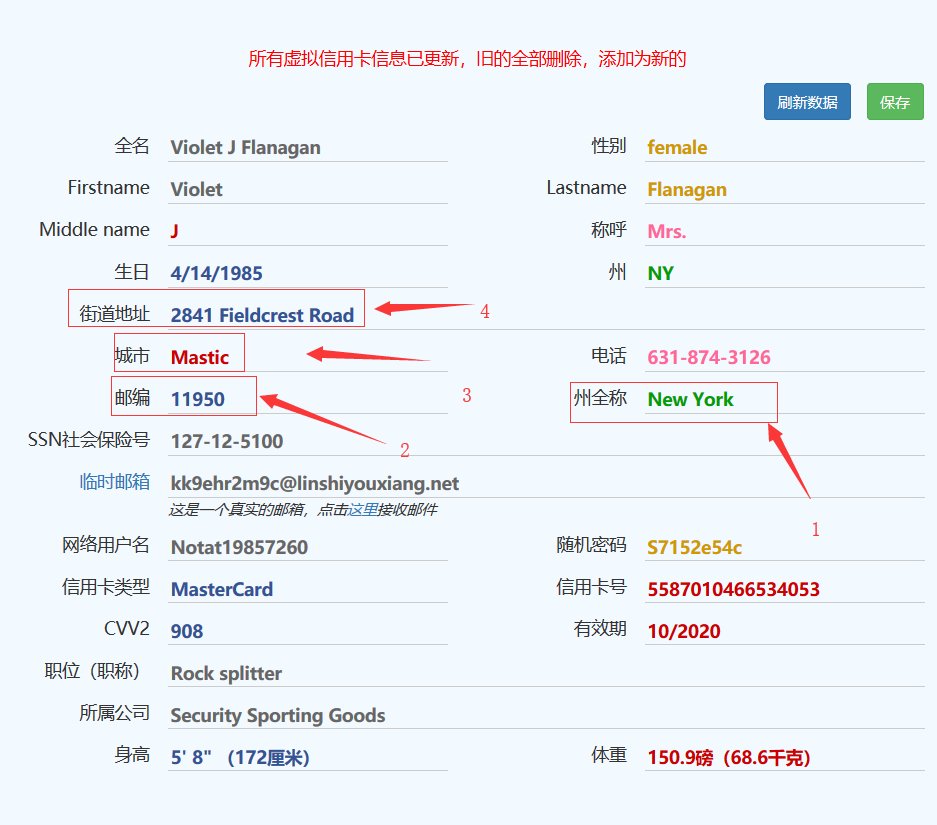Click the SSN社会保险号 label
The height and width of the screenshot is (825, 937).
[x=89, y=440]
